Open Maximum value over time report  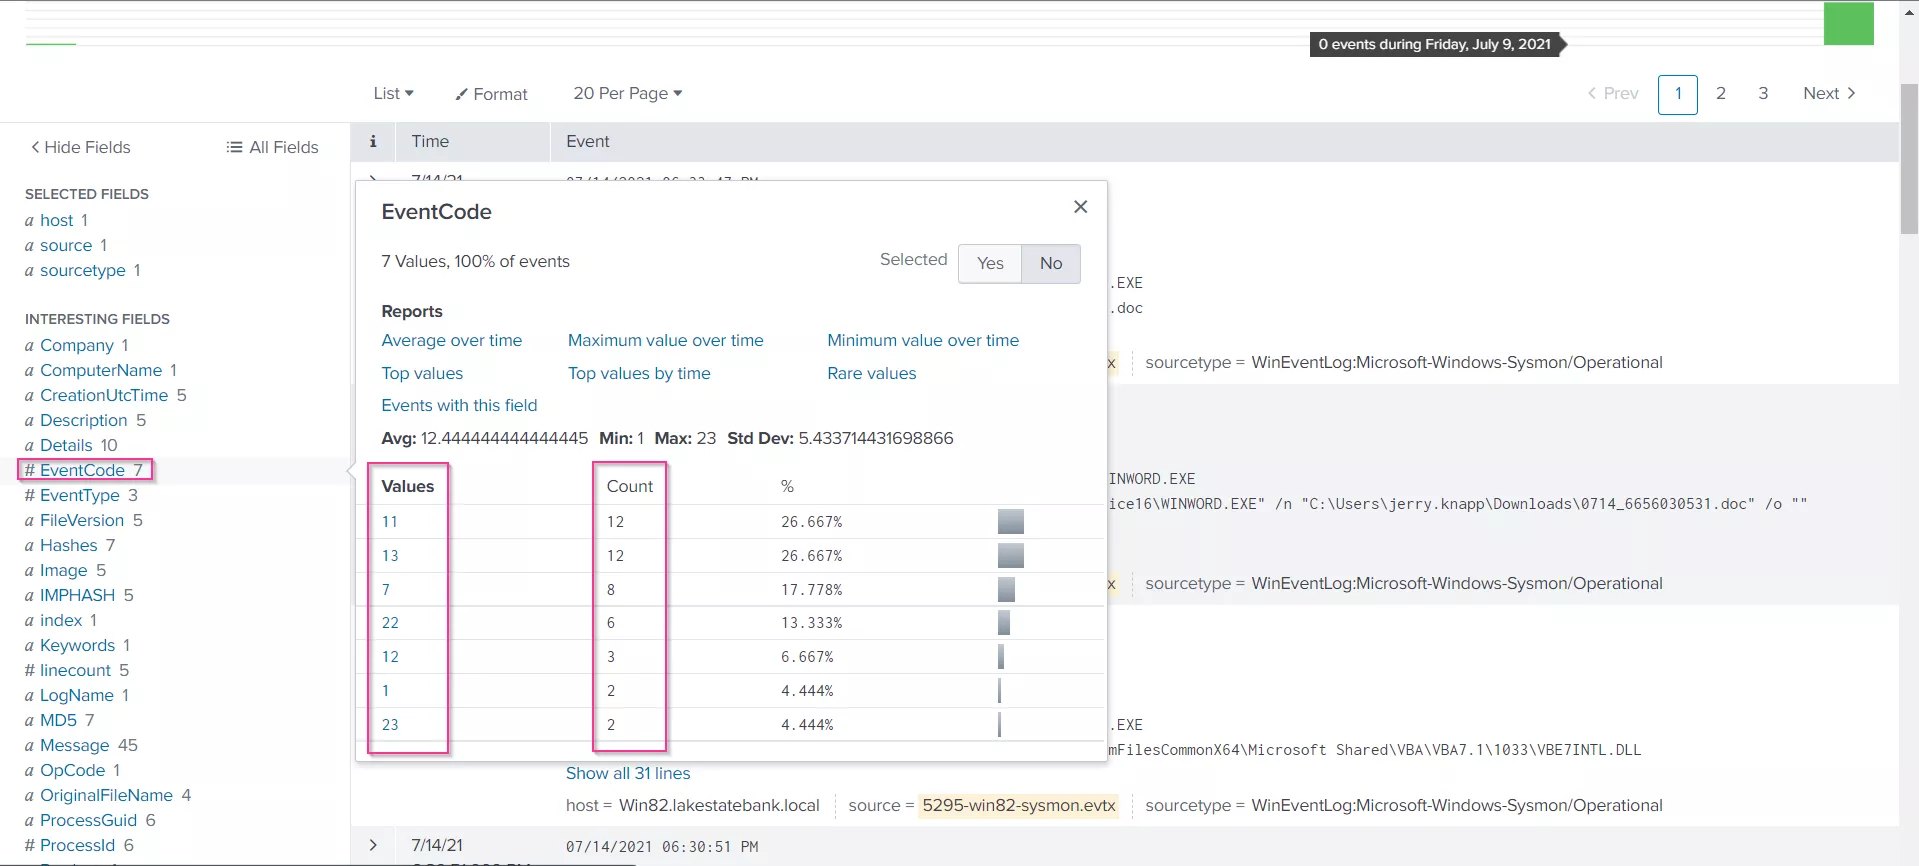tap(666, 340)
